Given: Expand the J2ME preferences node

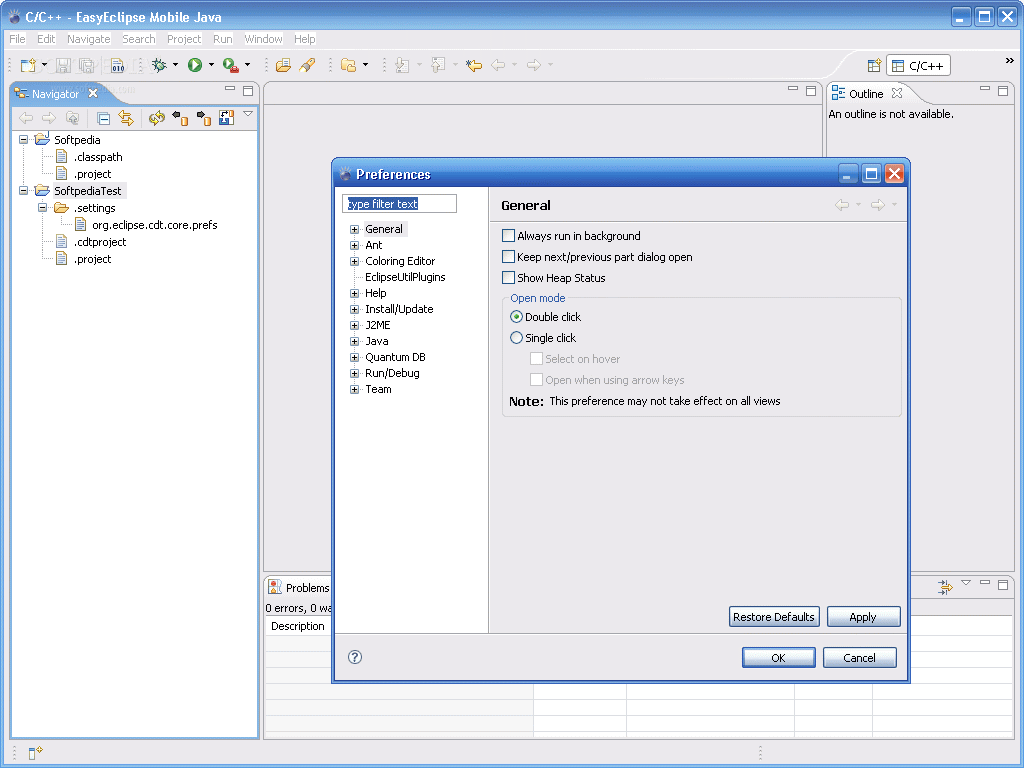Looking at the screenshot, I should [355, 325].
